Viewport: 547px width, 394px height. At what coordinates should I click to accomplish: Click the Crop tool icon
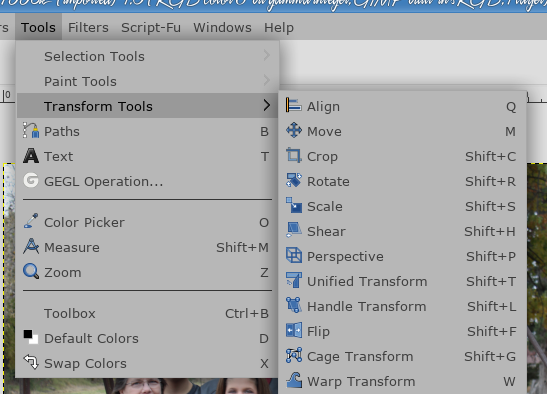tap(294, 155)
